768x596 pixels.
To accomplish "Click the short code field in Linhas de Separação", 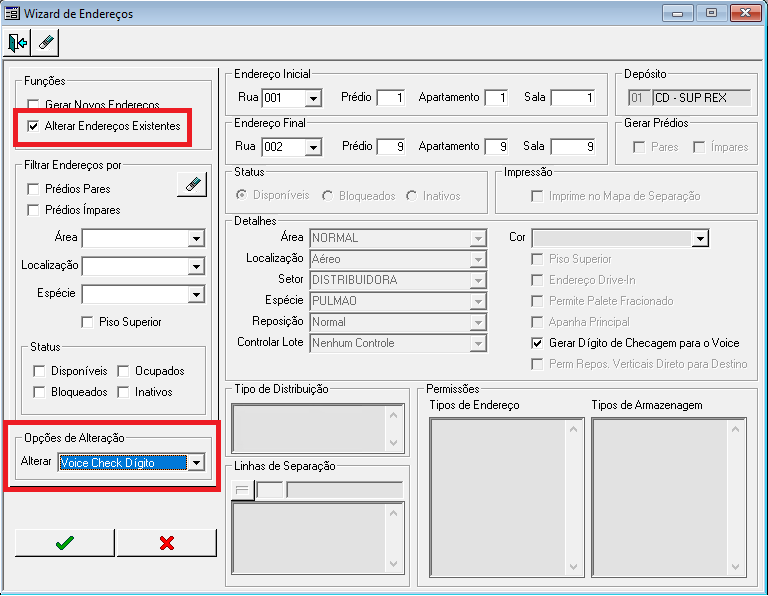I will tap(270, 490).
